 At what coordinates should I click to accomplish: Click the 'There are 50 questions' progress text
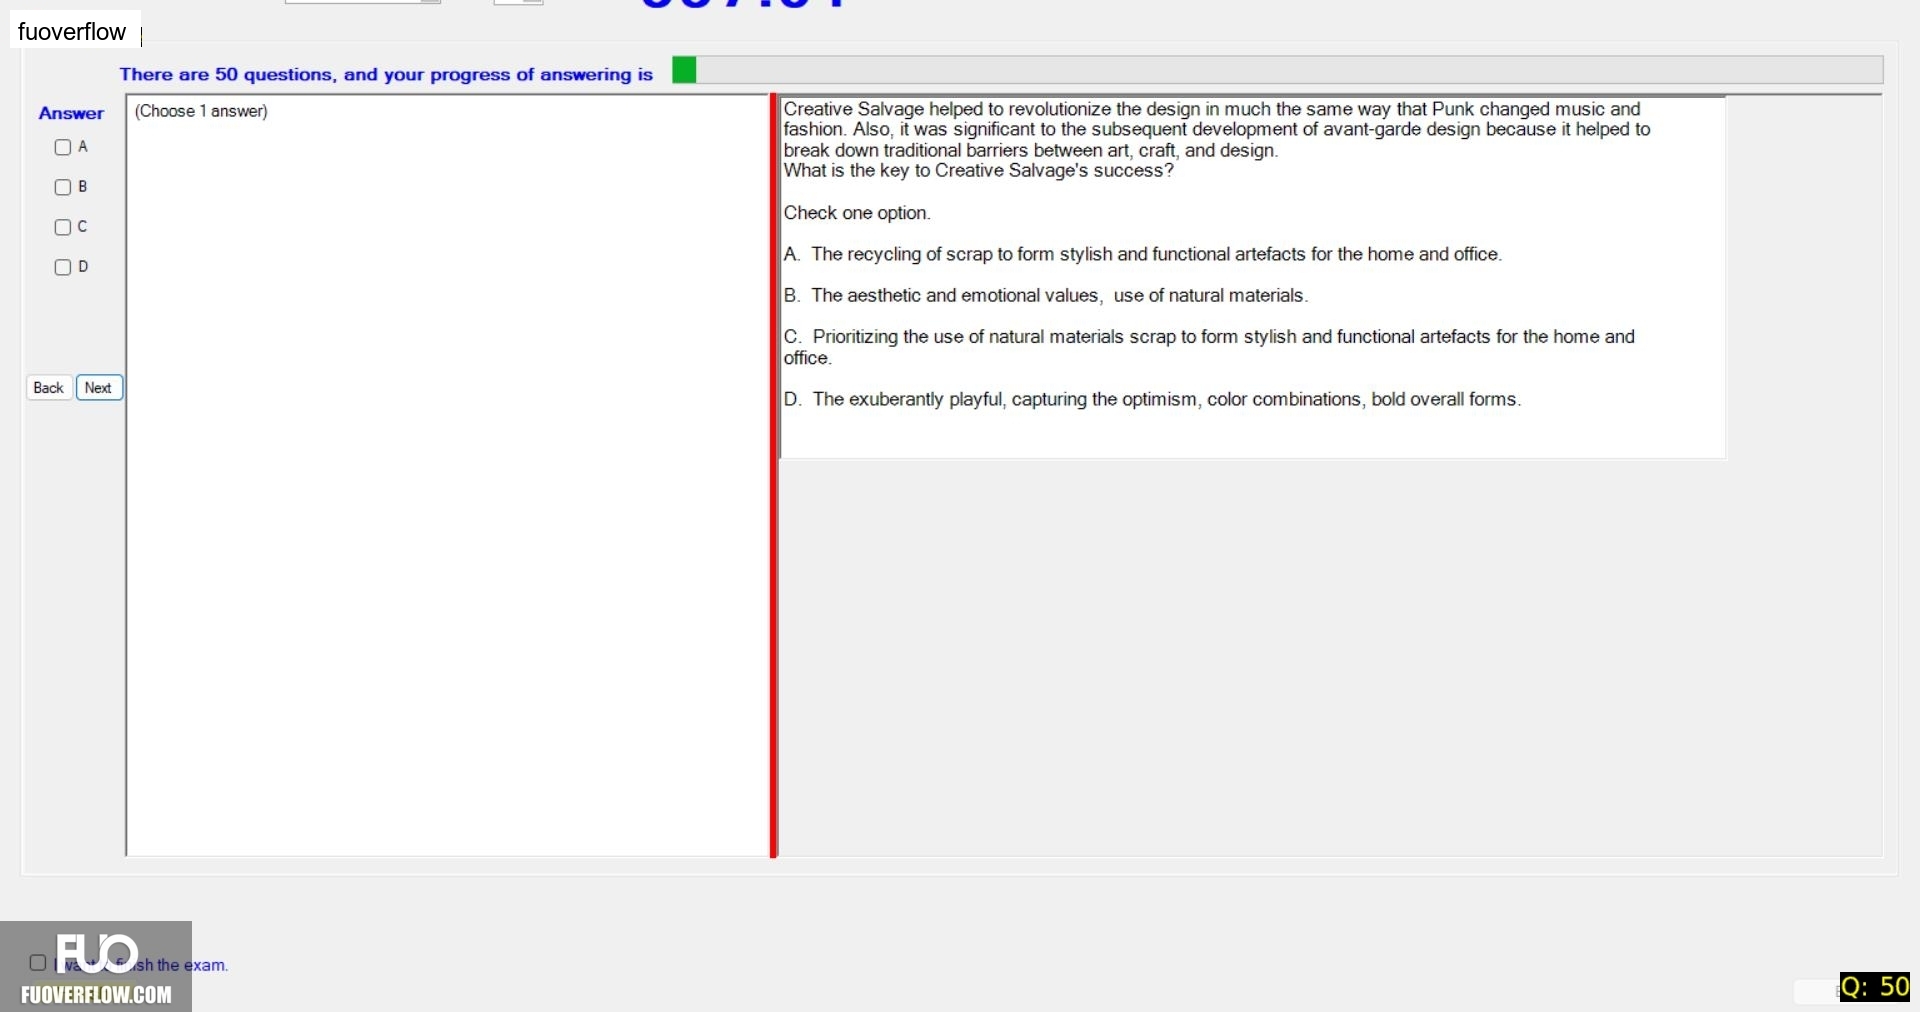point(386,74)
